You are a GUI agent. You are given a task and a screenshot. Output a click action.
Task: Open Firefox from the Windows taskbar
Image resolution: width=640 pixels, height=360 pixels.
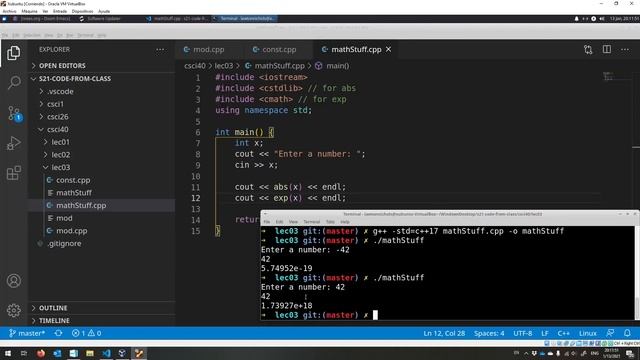click(41, 353)
